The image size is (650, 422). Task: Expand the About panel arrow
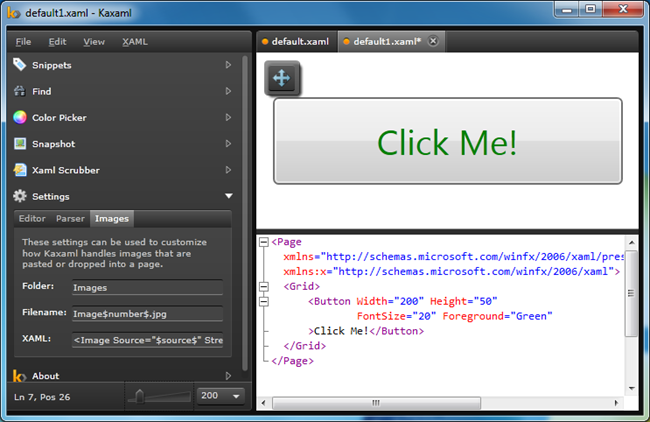[x=228, y=376]
